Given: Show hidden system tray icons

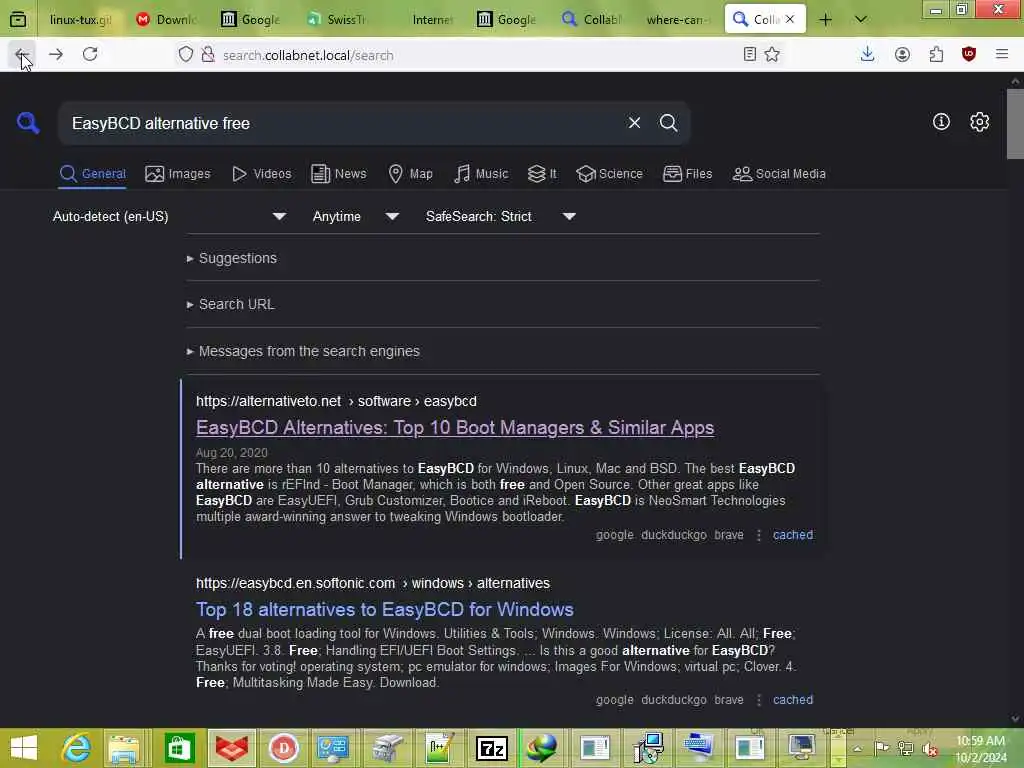Looking at the screenshot, I should (857, 748).
